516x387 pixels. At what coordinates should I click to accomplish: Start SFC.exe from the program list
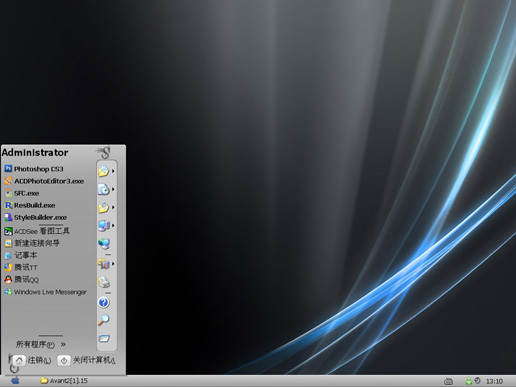pos(22,193)
